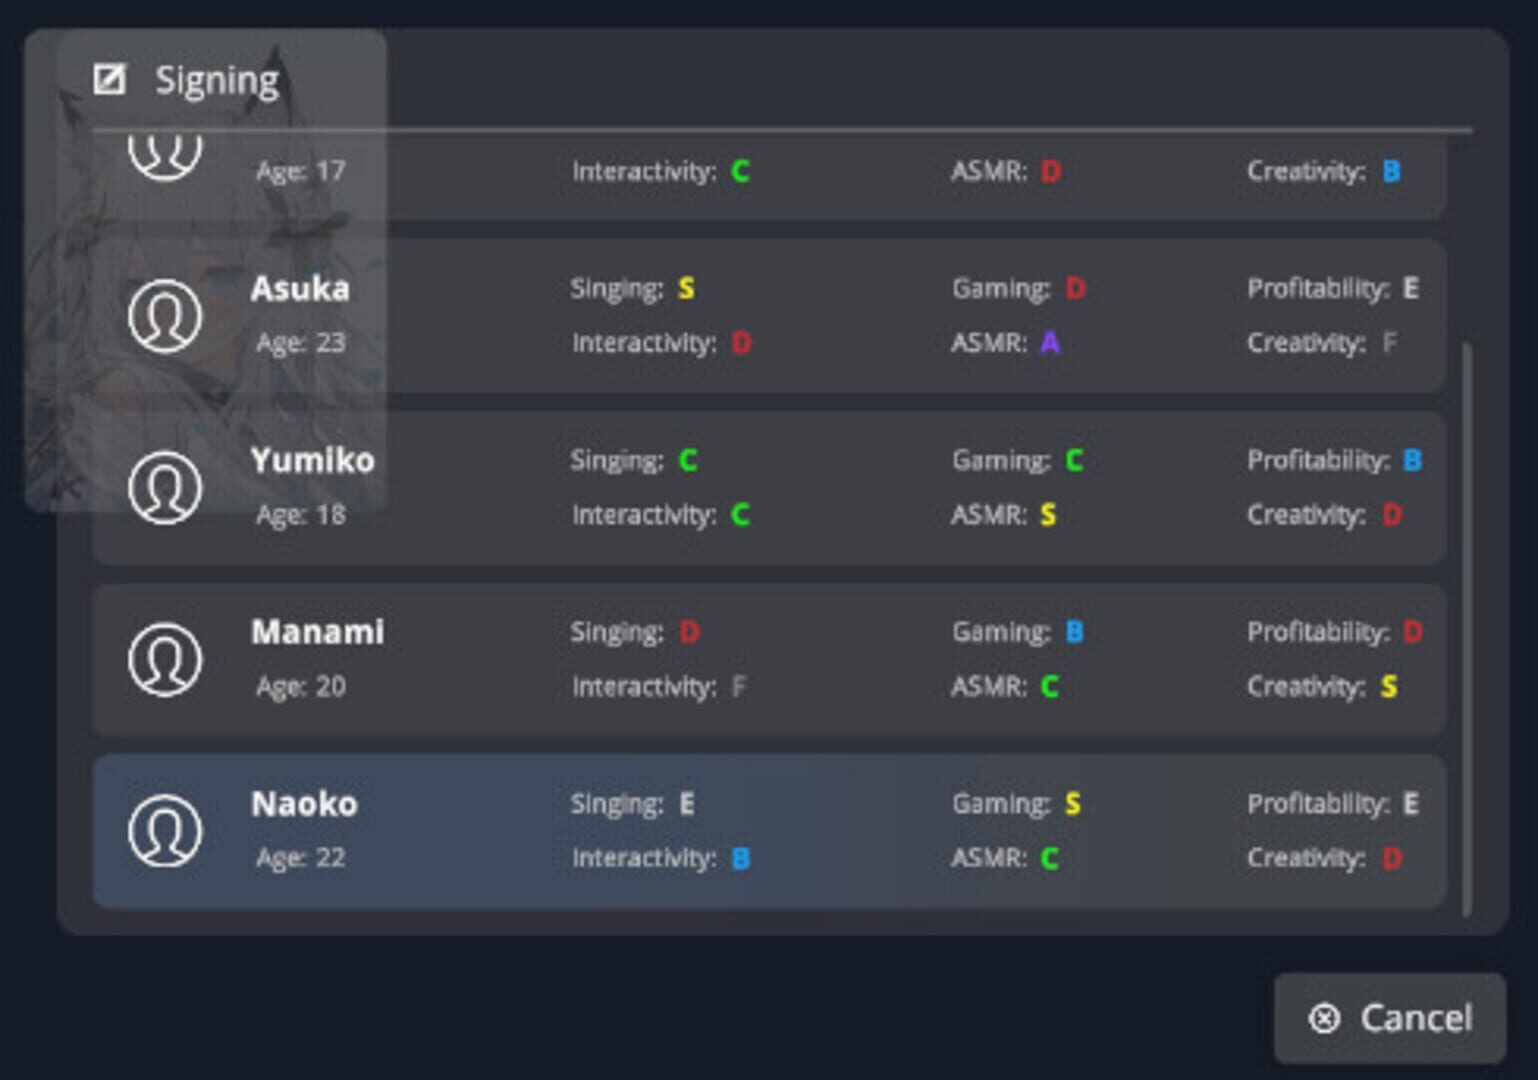Click Asuka's yellow S Singing grade

tap(686, 289)
